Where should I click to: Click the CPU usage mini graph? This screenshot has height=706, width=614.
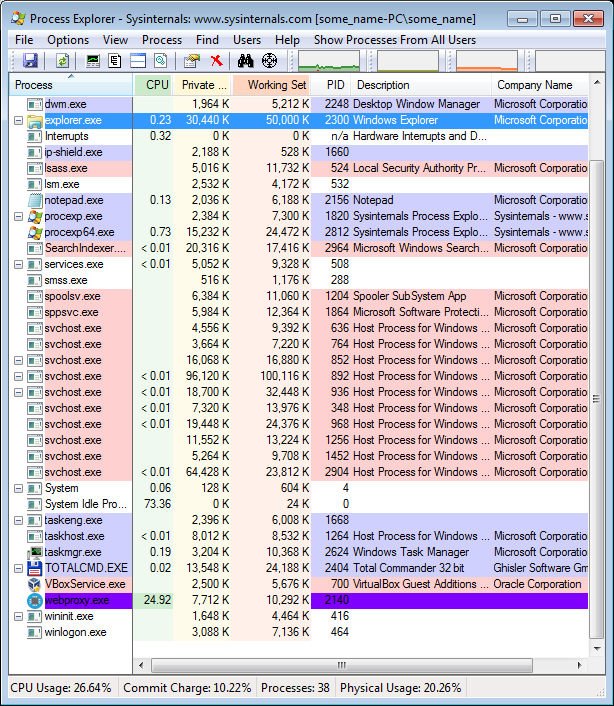329,61
